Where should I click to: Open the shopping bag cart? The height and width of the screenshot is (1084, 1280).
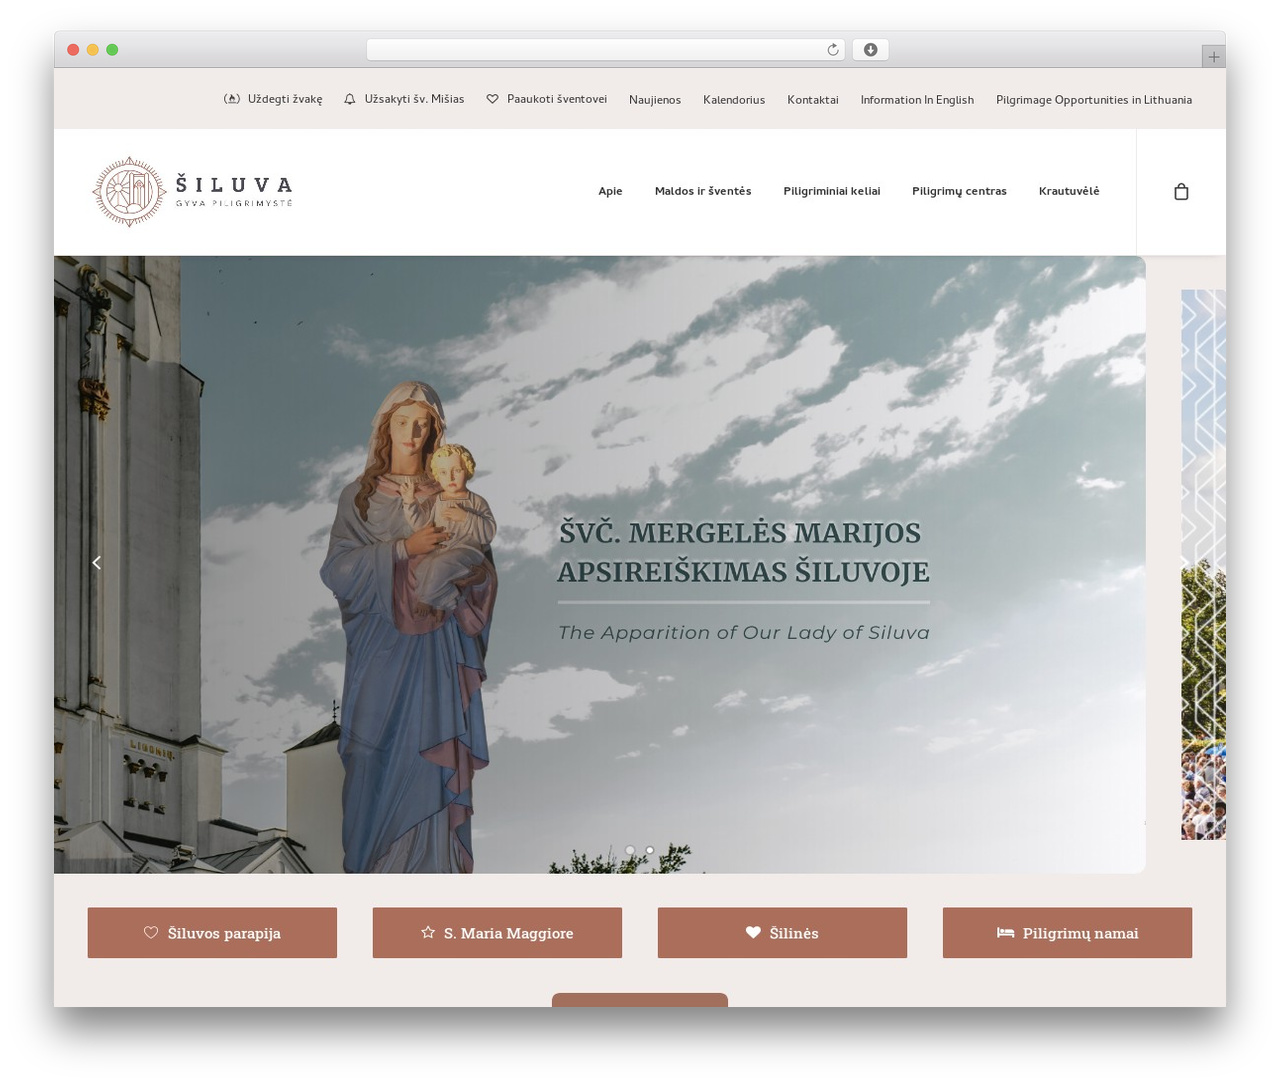click(1181, 191)
